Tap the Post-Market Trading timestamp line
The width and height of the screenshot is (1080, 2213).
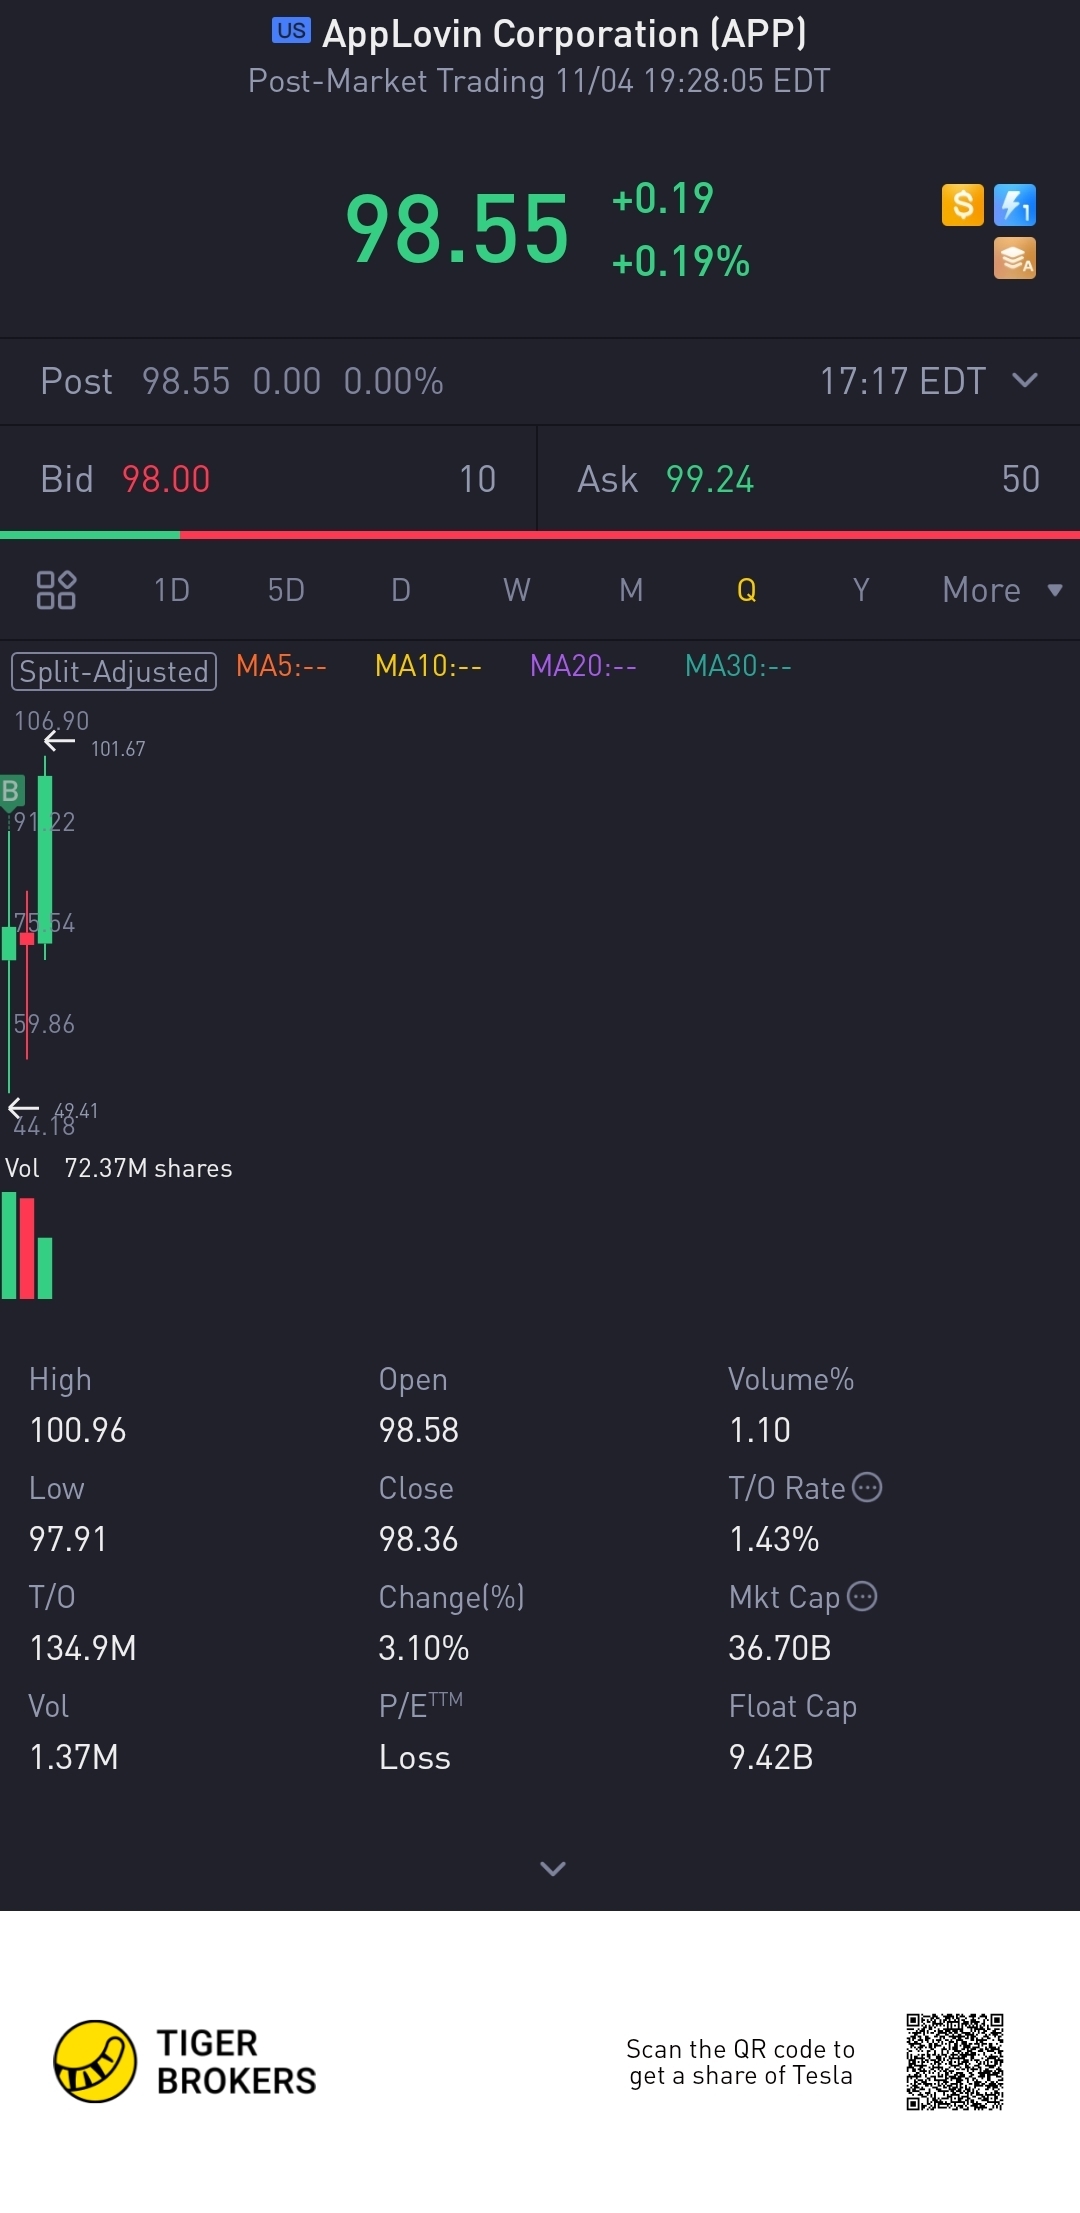[x=539, y=81]
